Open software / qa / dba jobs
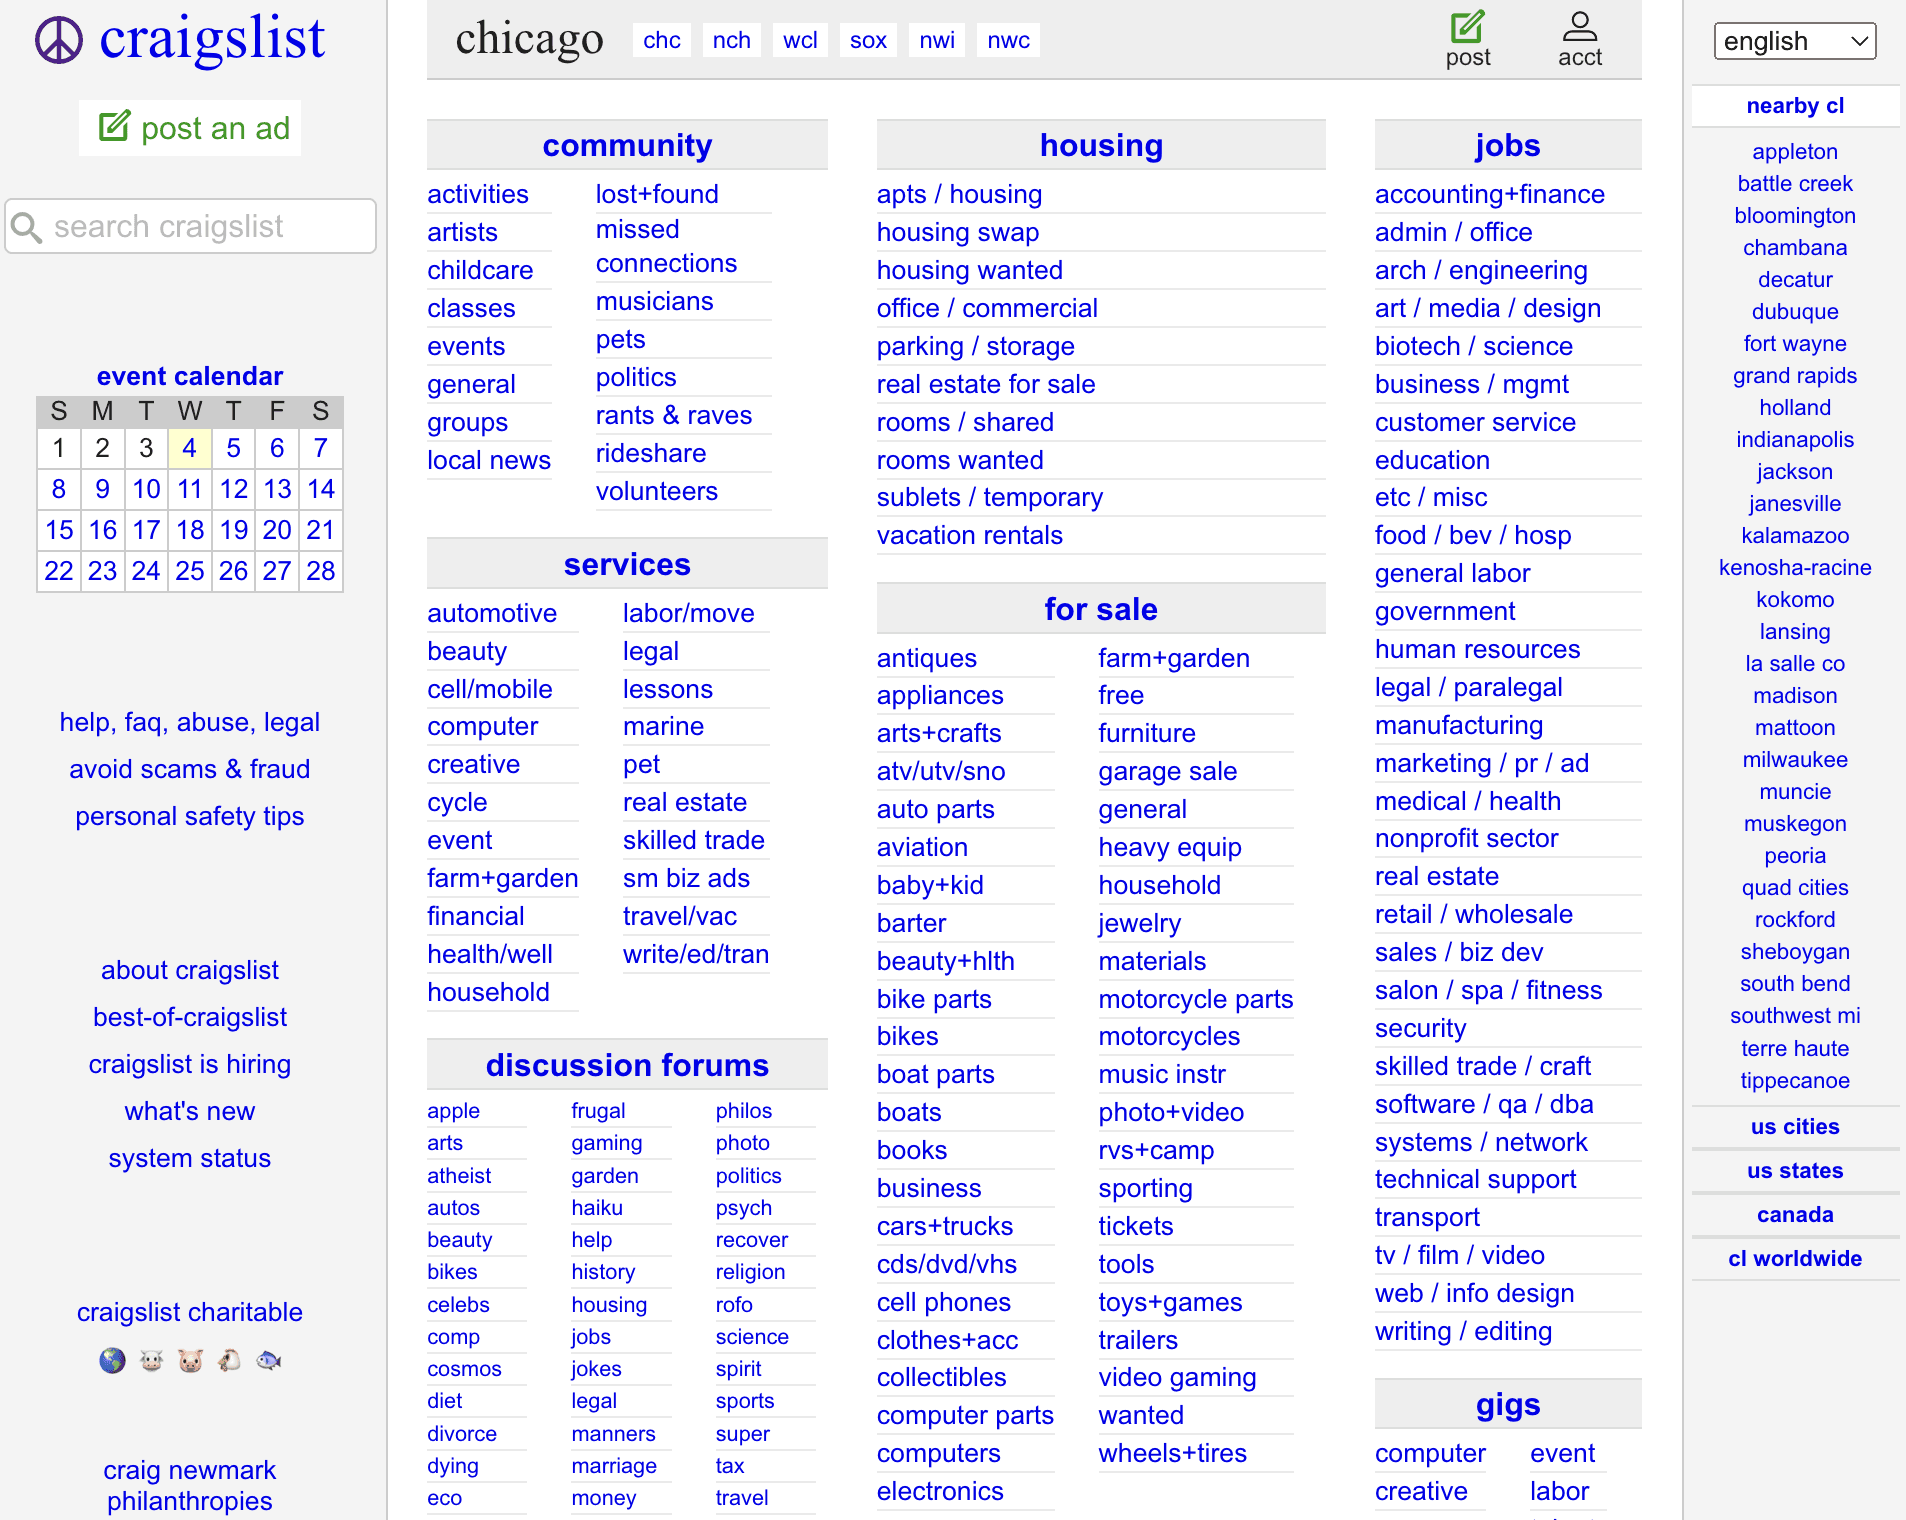Screen dimensions: 1906x1520 [1484, 1104]
